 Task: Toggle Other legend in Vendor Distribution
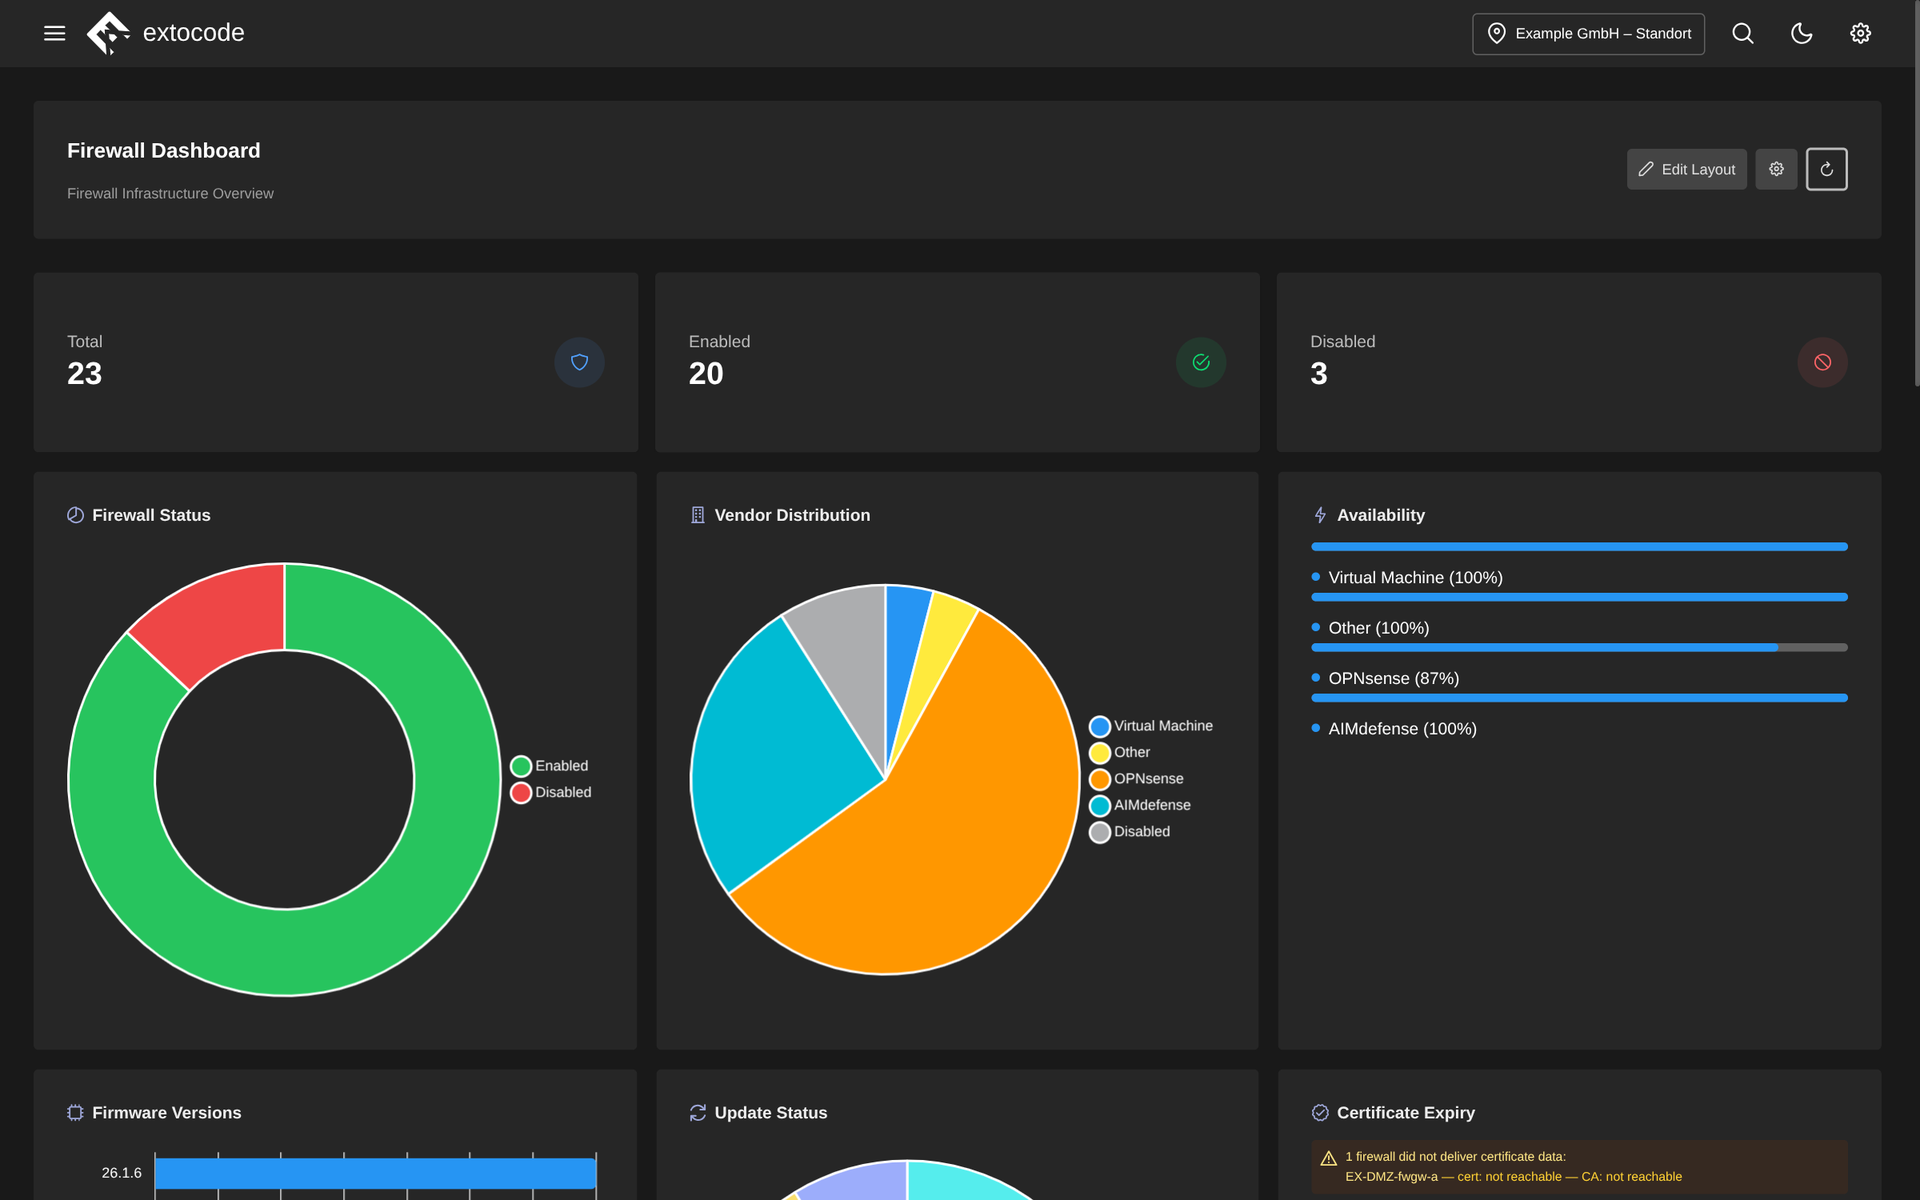(1120, 752)
